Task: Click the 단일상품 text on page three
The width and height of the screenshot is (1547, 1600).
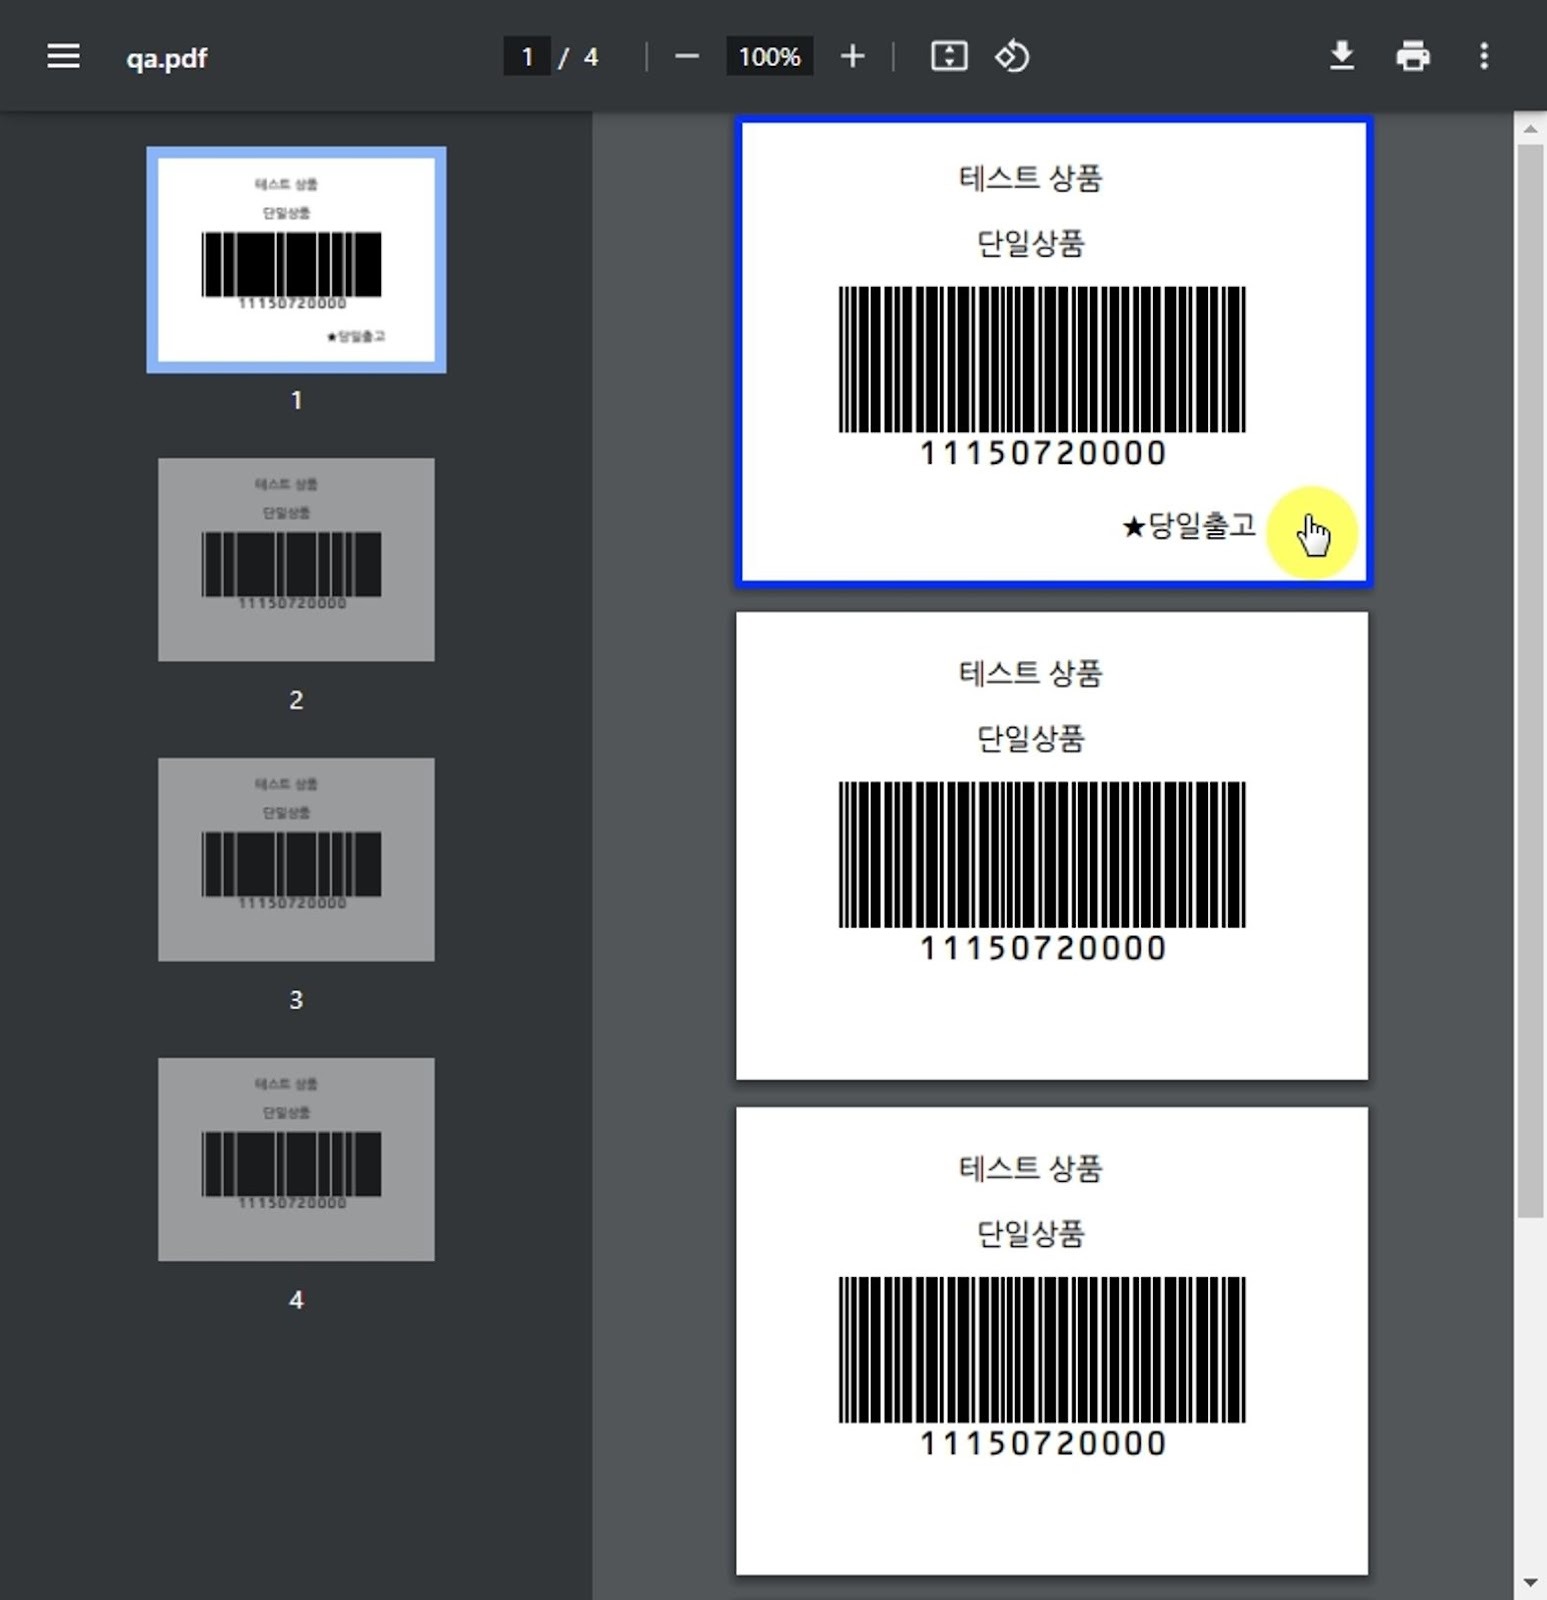Action: [x=1030, y=1234]
